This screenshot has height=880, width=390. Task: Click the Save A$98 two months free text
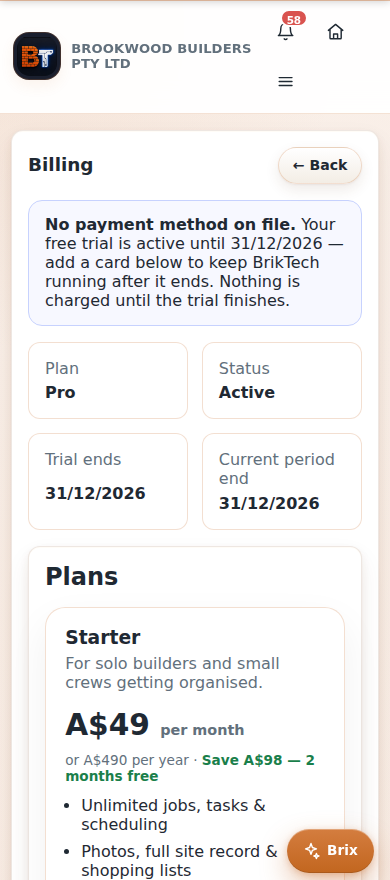click(190, 768)
